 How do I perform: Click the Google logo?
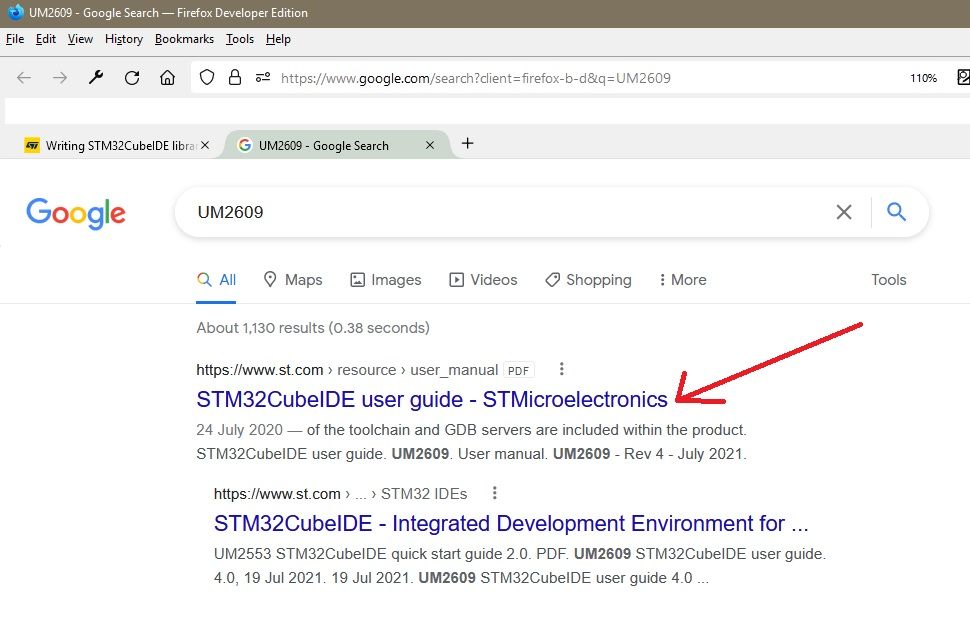76,213
